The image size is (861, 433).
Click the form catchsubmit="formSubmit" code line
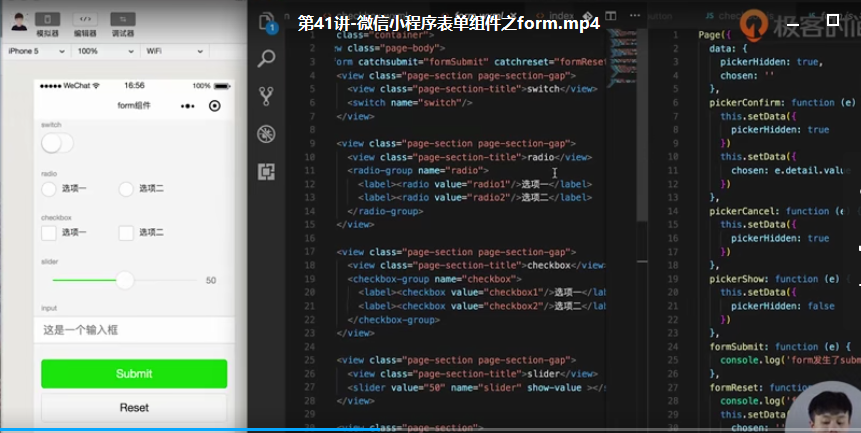coord(470,62)
